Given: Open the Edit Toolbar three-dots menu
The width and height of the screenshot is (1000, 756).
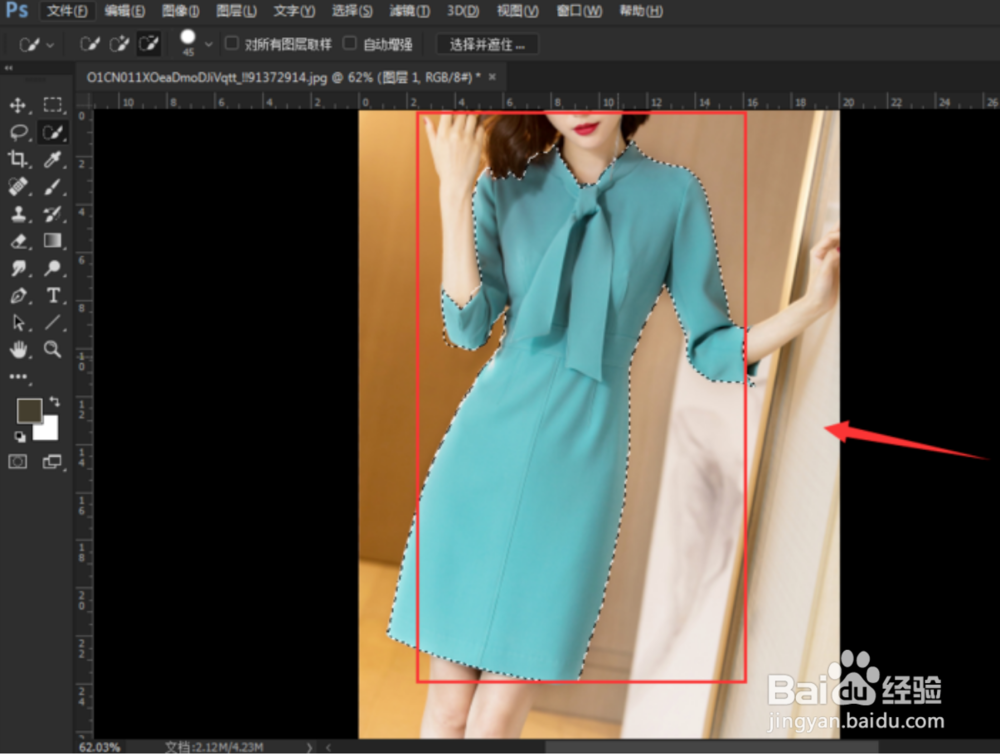Looking at the screenshot, I should (x=18, y=377).
